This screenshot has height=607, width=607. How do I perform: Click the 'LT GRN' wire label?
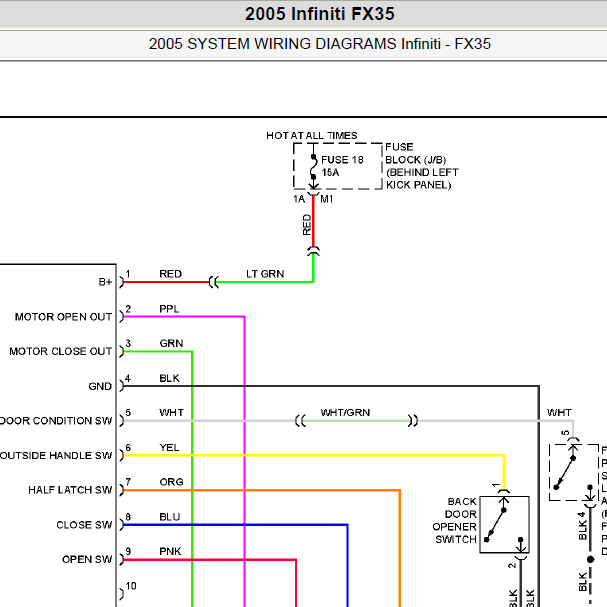[265, 274]
